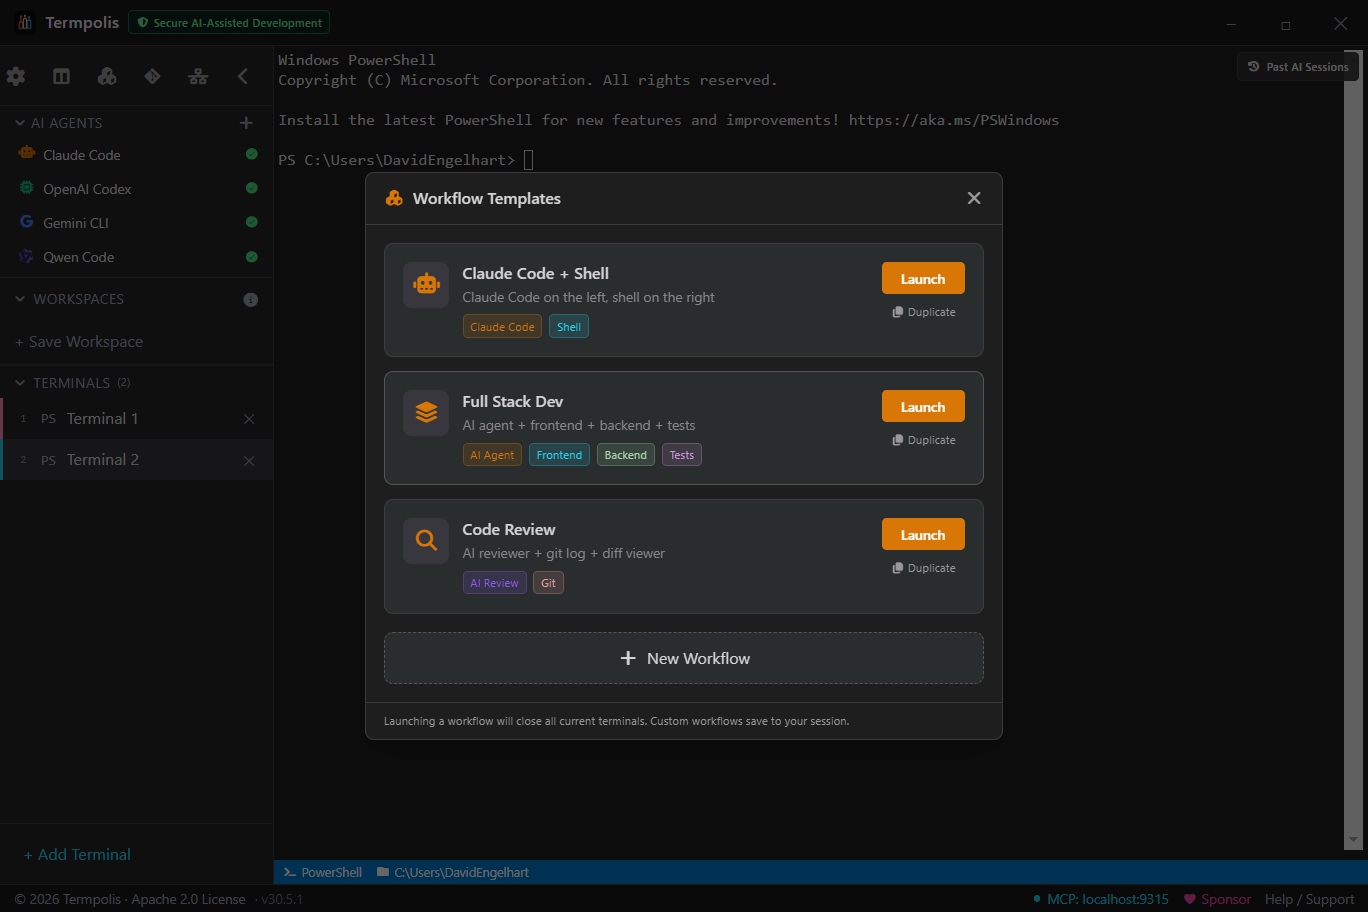The image size is (1368, 912).
Task: Select OpenAI Codex agent
Action: click(136, 189)
